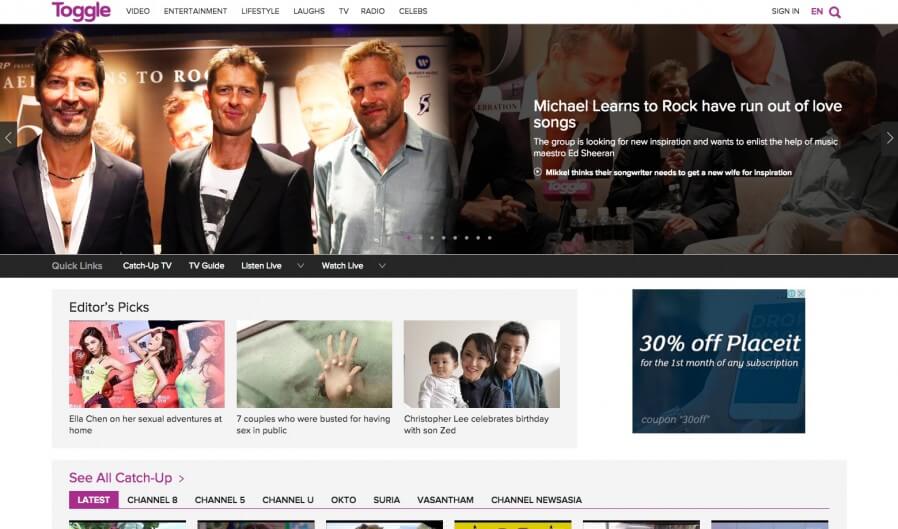Screen dimensions: 898x529
Task: Open the LIFESTYLE menu
Action: (x=260, y=11)
